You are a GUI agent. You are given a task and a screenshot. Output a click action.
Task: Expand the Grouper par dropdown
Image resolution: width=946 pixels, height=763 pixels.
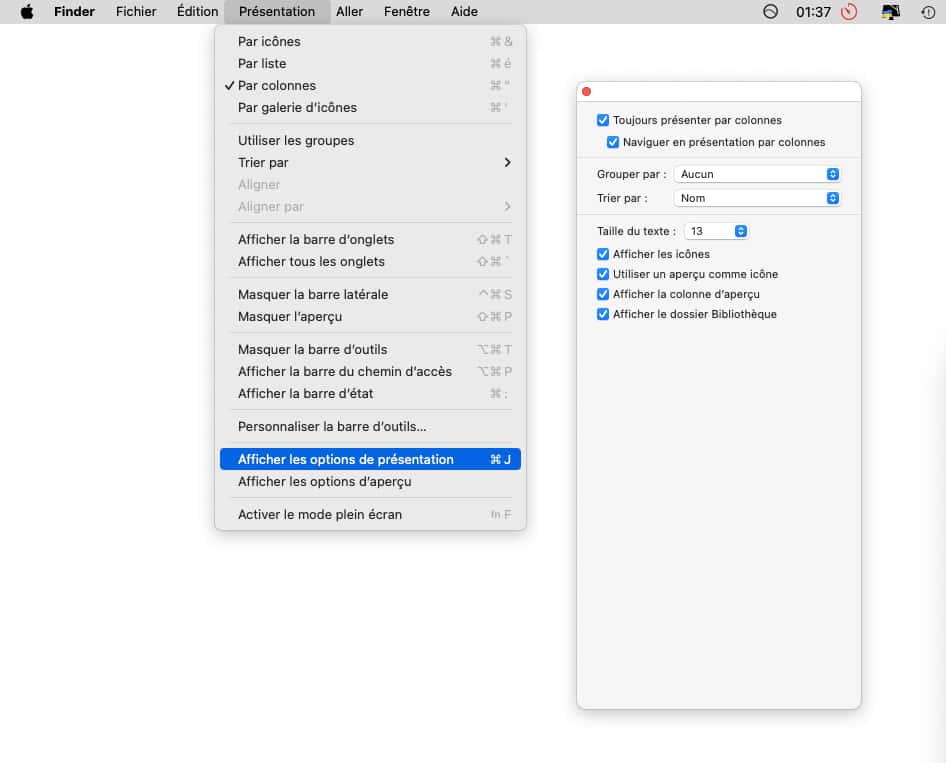(x=757, y=174)
